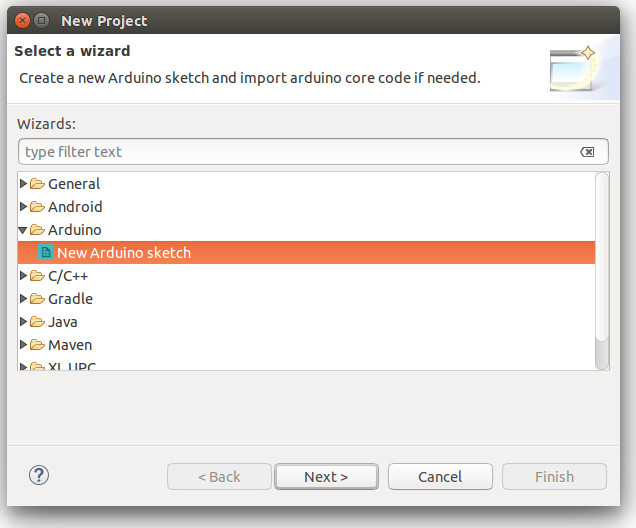Expand the C/C++ category arrow
The width and height of the screenshot is (636, 528).
point(23,276)
